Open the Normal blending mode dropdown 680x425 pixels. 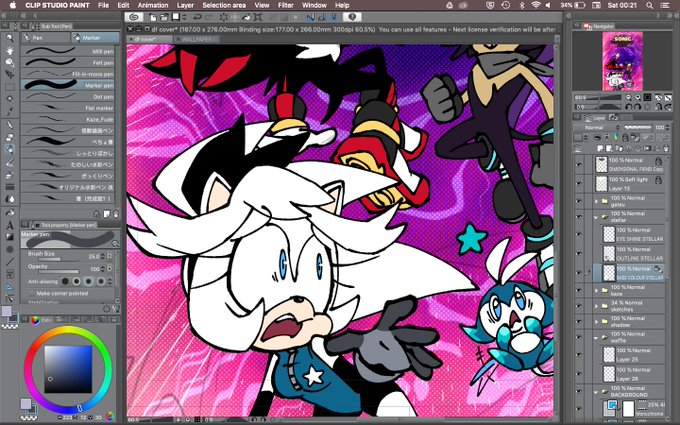tap(597, 128)
